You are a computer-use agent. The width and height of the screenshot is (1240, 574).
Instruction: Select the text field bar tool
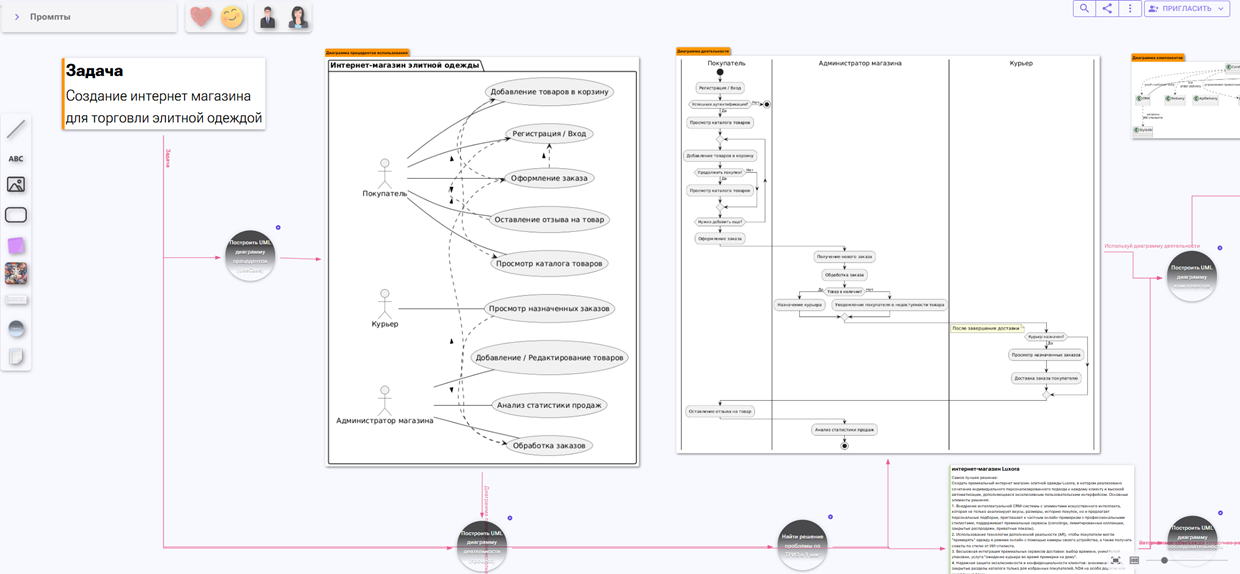(16, 300)
